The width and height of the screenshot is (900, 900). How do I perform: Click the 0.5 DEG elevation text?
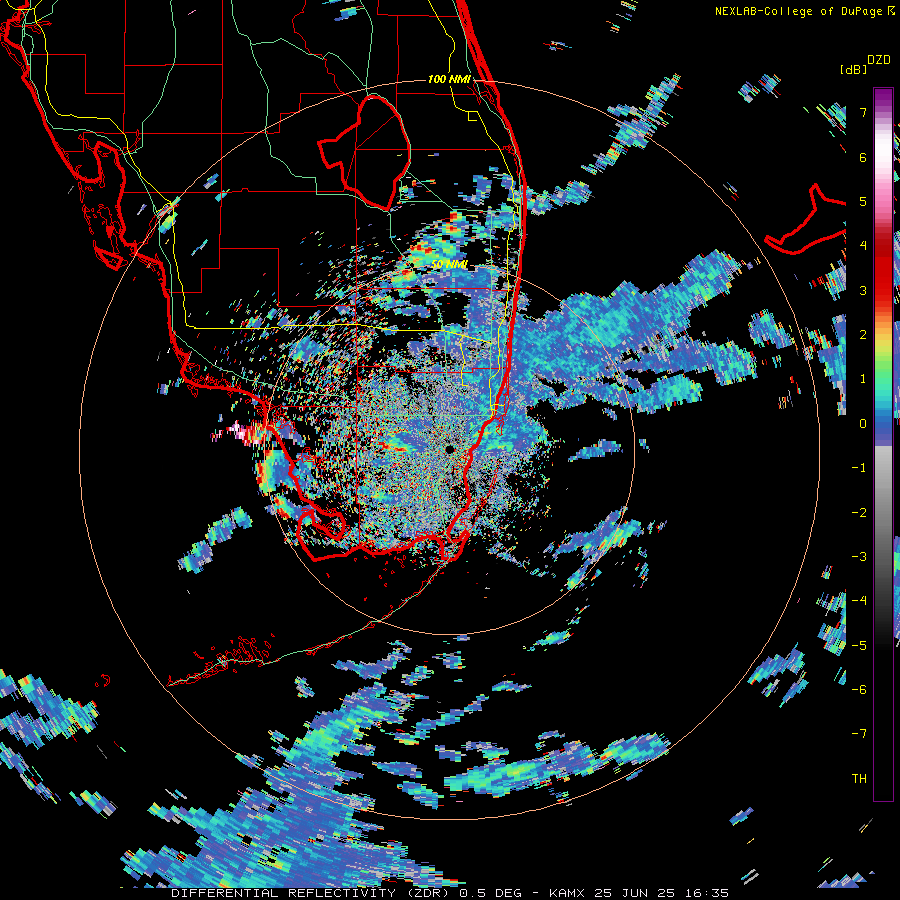click(x=490, y=893)
